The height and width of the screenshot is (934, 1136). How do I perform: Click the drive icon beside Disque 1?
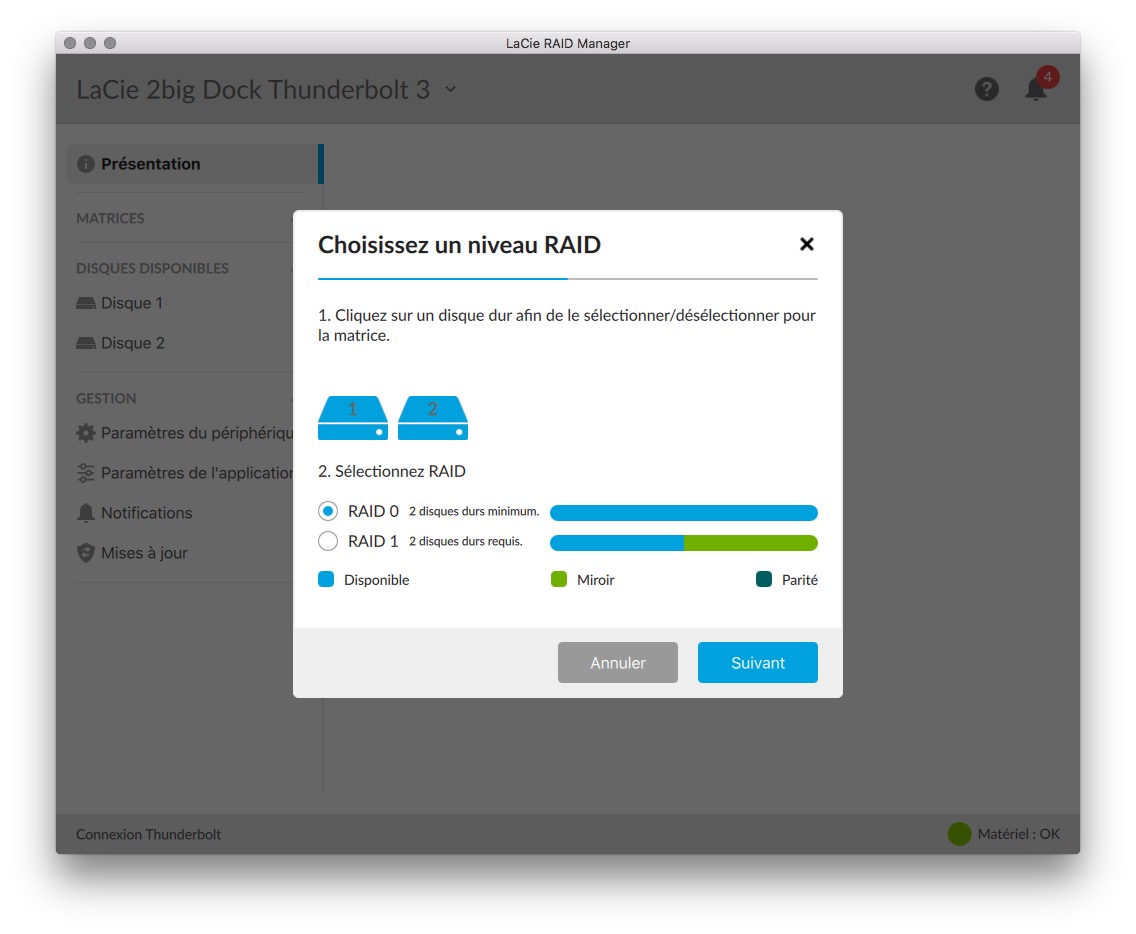click(85, 303)
